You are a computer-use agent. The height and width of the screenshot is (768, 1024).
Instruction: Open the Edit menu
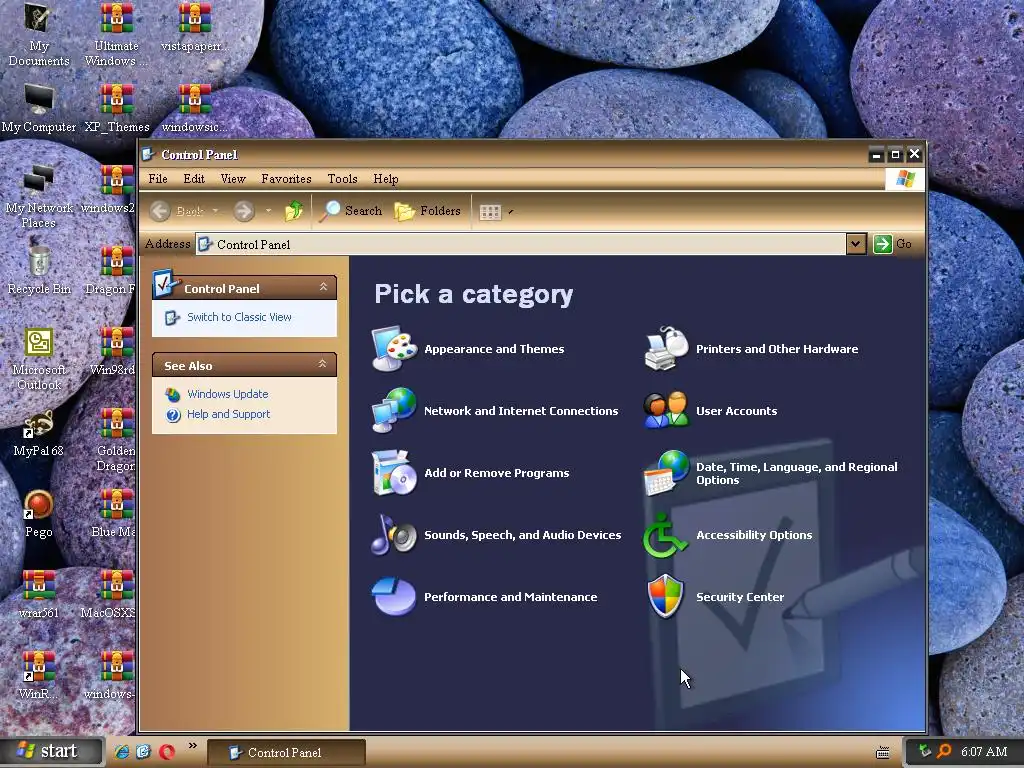[x=194, y=178]
